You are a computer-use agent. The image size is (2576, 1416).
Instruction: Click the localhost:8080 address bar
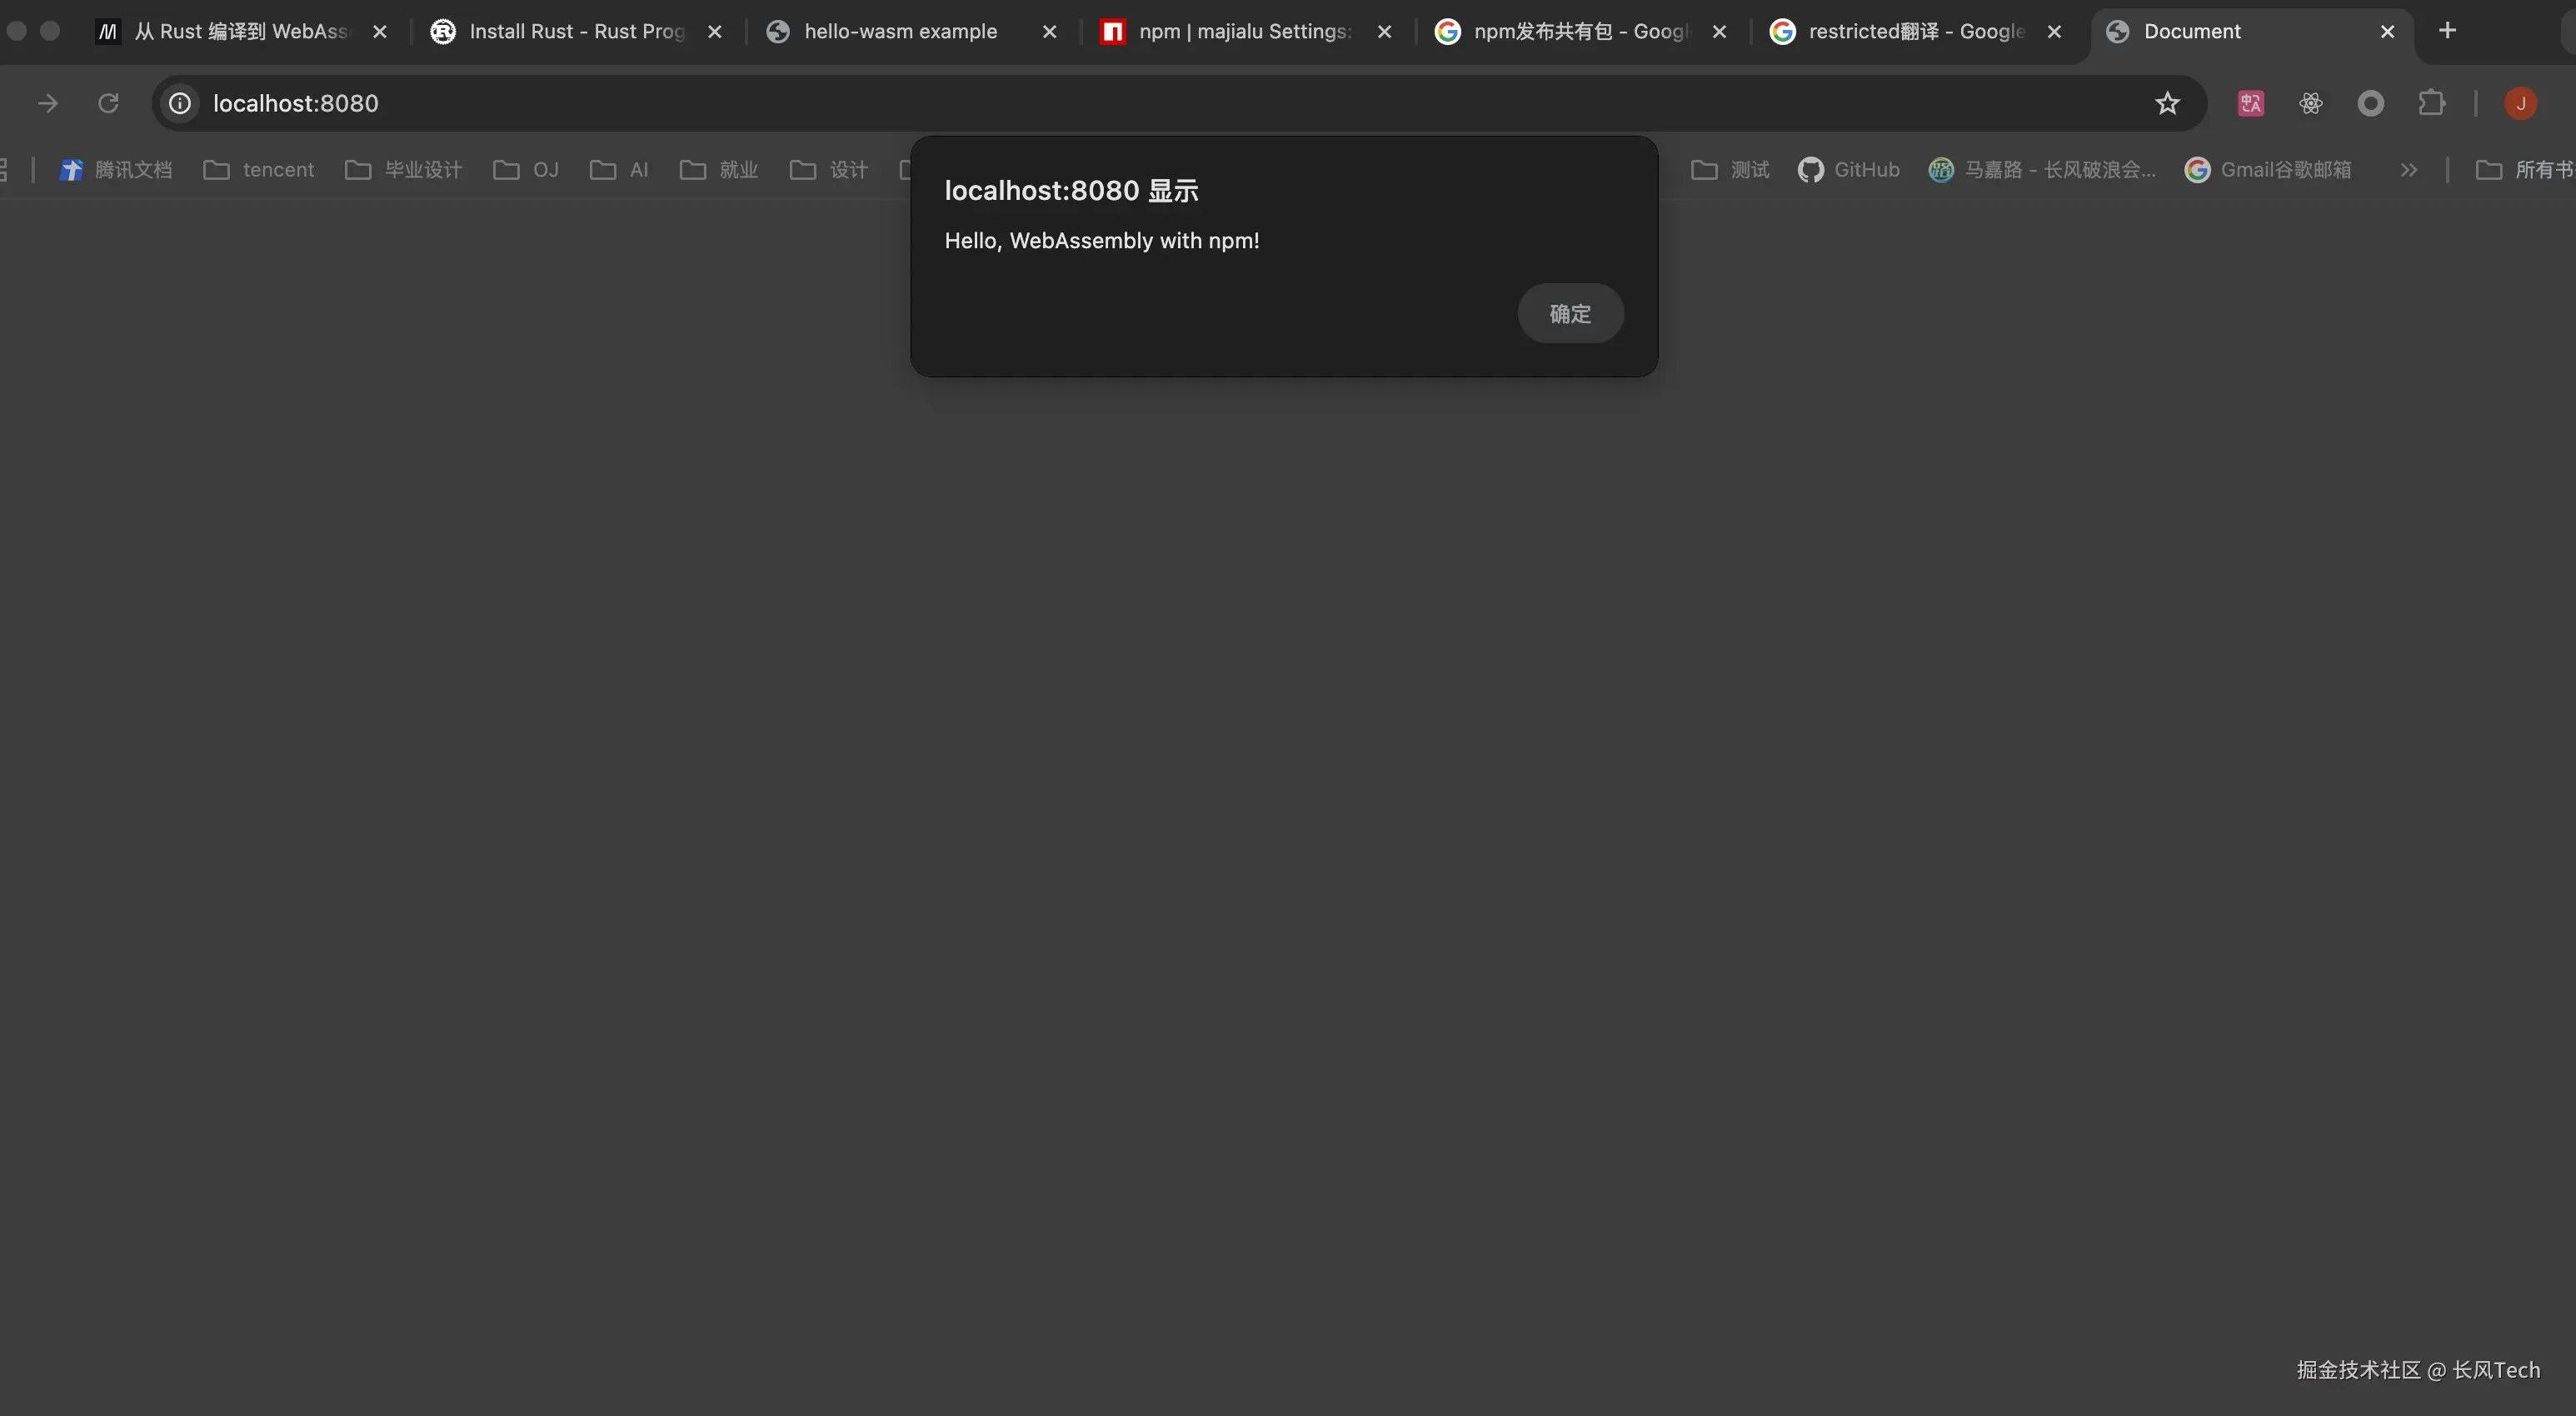pos(1100,103)
